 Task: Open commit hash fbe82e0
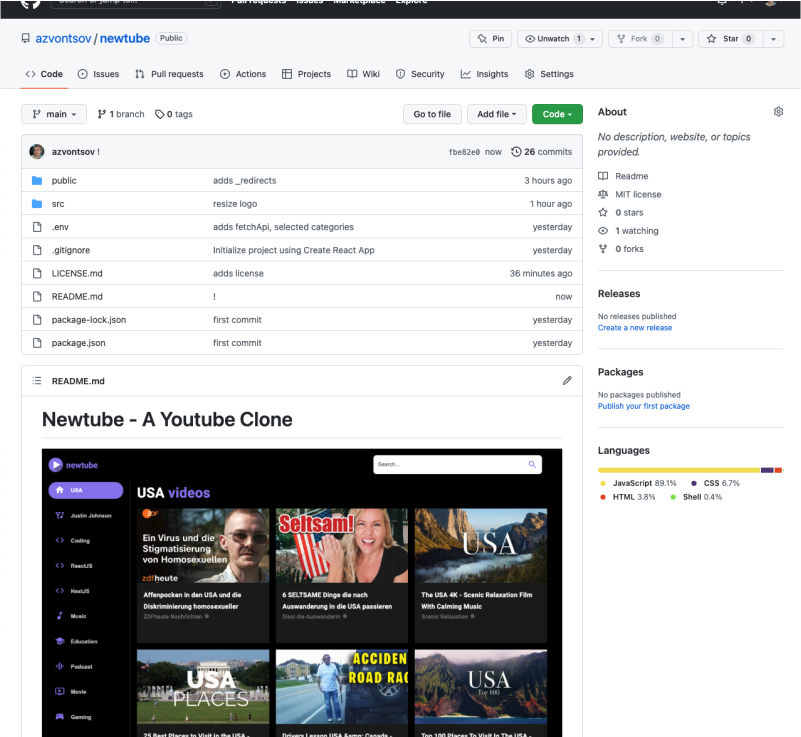point(464,152)
